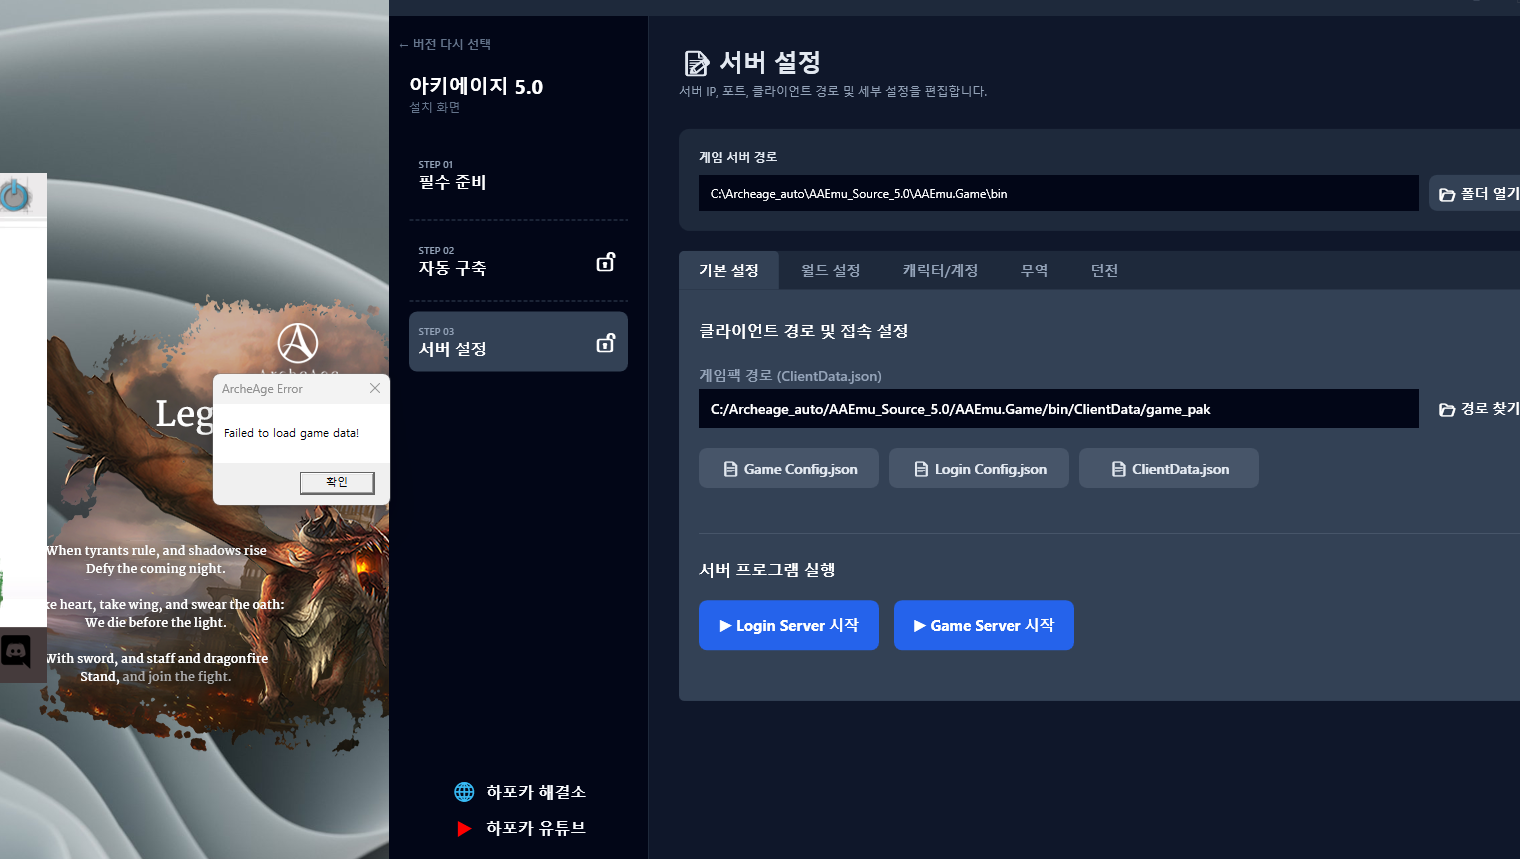Click the YouTube play icon

pyautogui.click(x=464, y=828)
